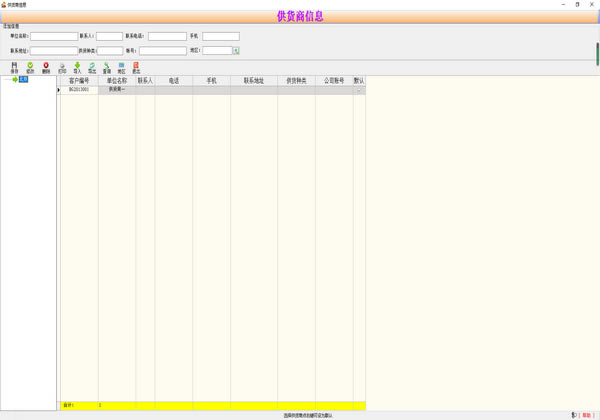Click the 地区 (Region) toolbar icon
Viewport: 600px width, 420px height.
122,68
